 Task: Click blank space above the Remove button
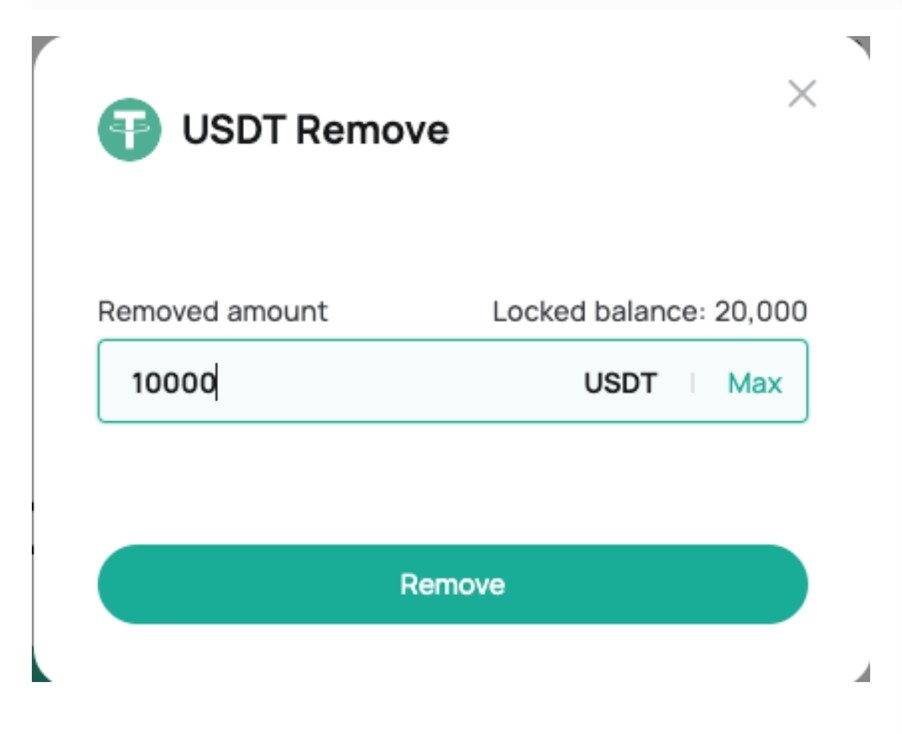(x=453, y=483)
